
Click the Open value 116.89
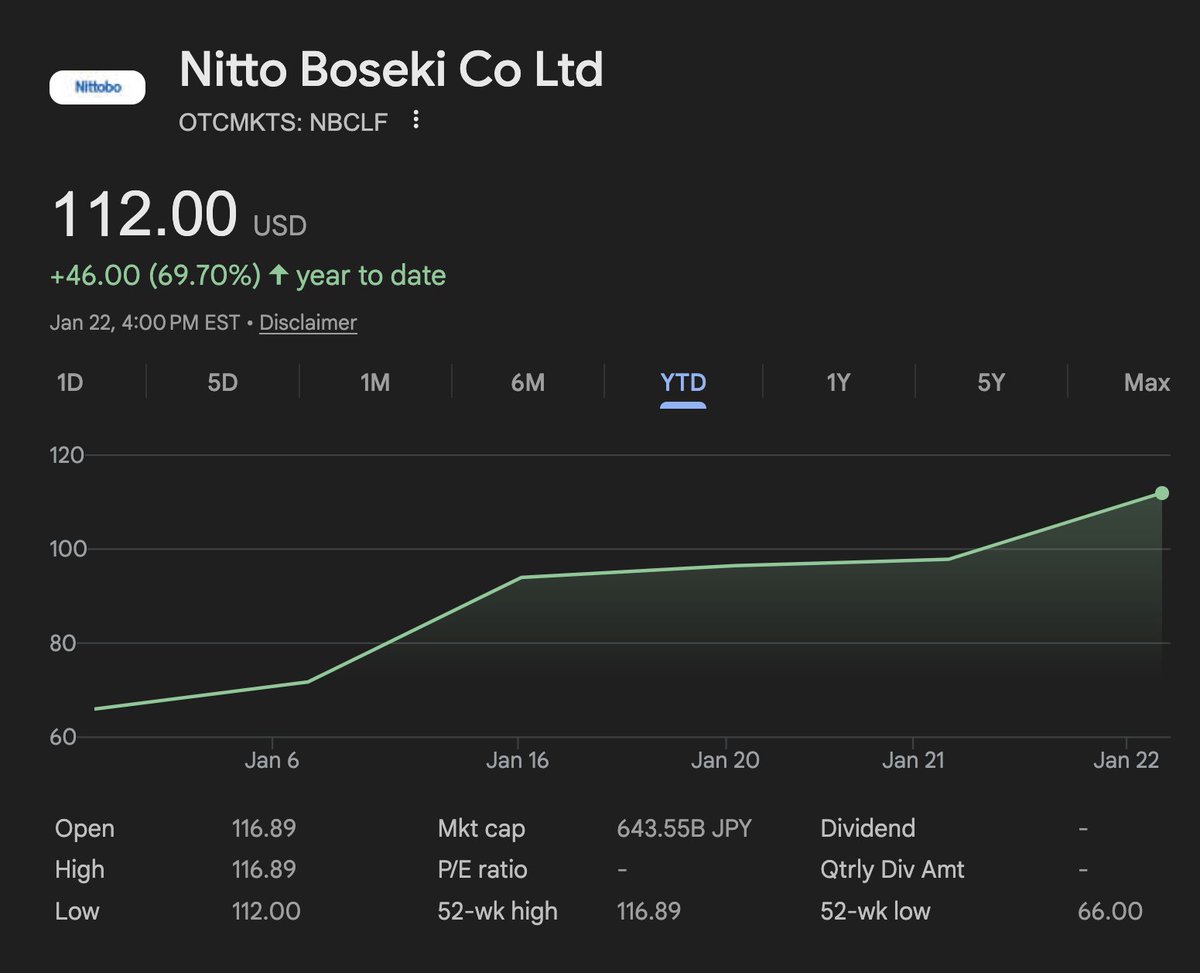tap(264, 829)
